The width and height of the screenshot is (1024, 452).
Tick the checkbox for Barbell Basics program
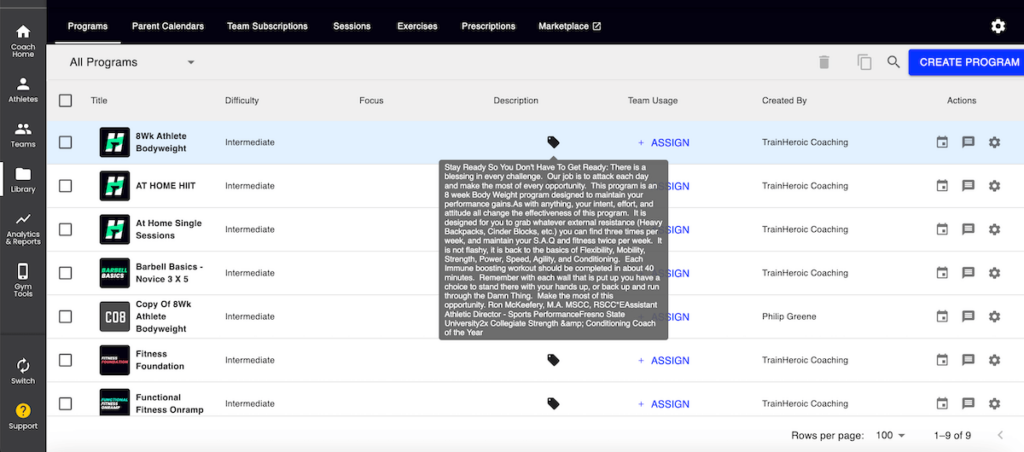[65, 273]
